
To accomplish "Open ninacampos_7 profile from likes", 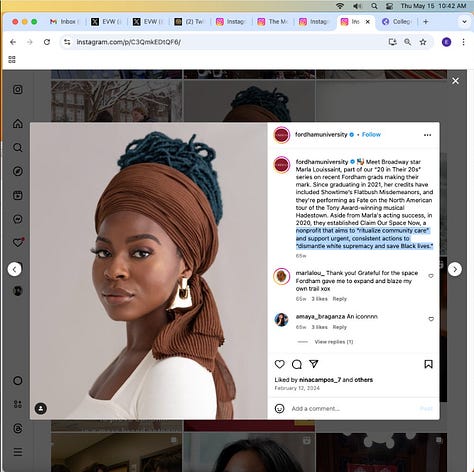I will point(320,380).
